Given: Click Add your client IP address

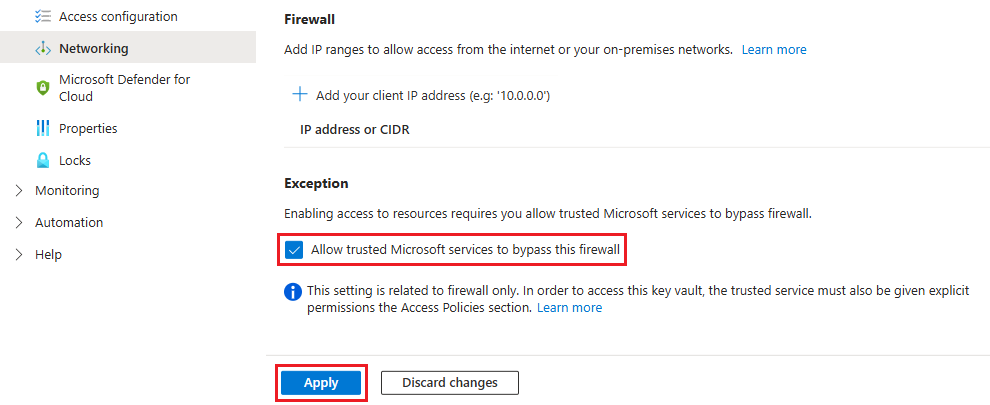Looking at the screenshot, I should [x=433, y=95].
